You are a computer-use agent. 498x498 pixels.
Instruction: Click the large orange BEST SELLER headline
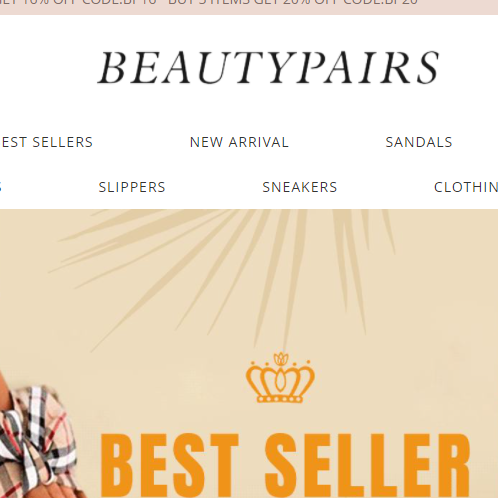click(x=285, y=465)
